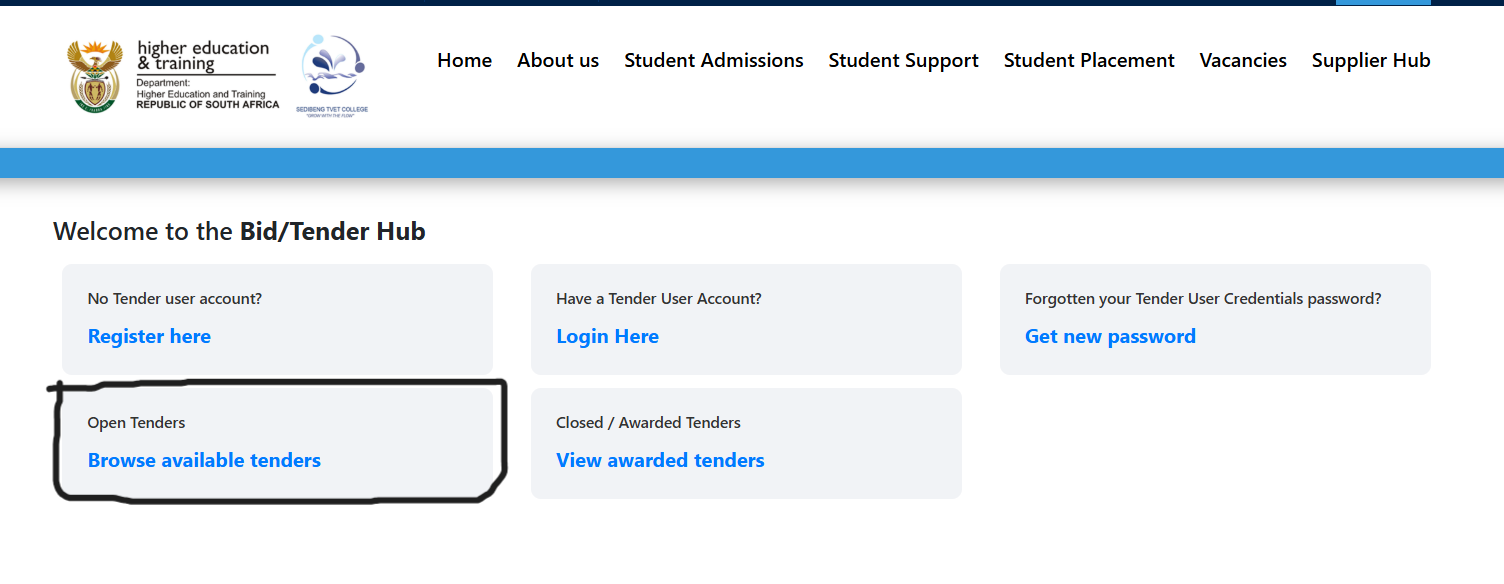Click the 'Closed / Awarded Tenders' card label
This screenshot has width=1504, height=584.
tap(648, 423)
